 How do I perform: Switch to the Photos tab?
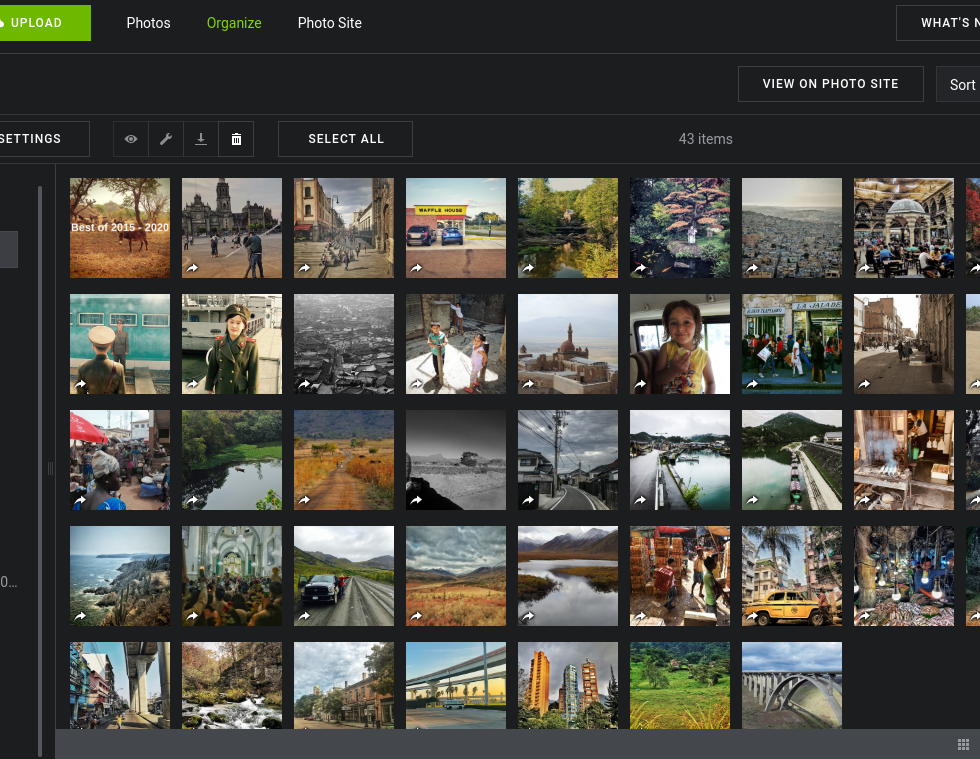tap(148, 23)
